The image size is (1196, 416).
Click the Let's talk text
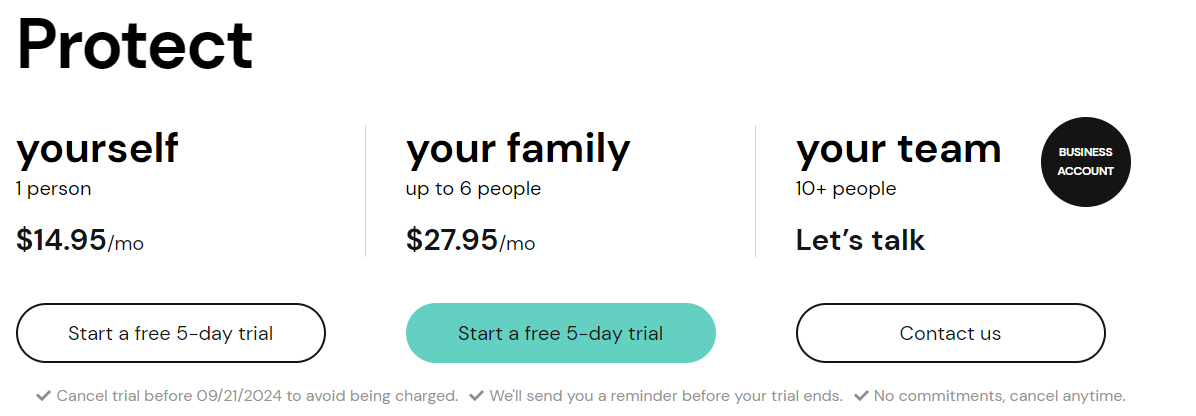click(860, 240)
